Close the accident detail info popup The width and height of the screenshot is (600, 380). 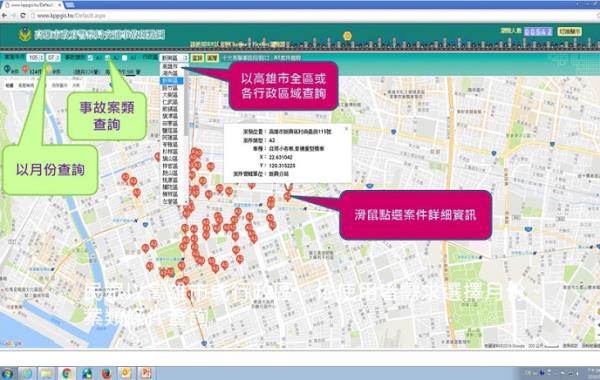click(x=346, y=129)
